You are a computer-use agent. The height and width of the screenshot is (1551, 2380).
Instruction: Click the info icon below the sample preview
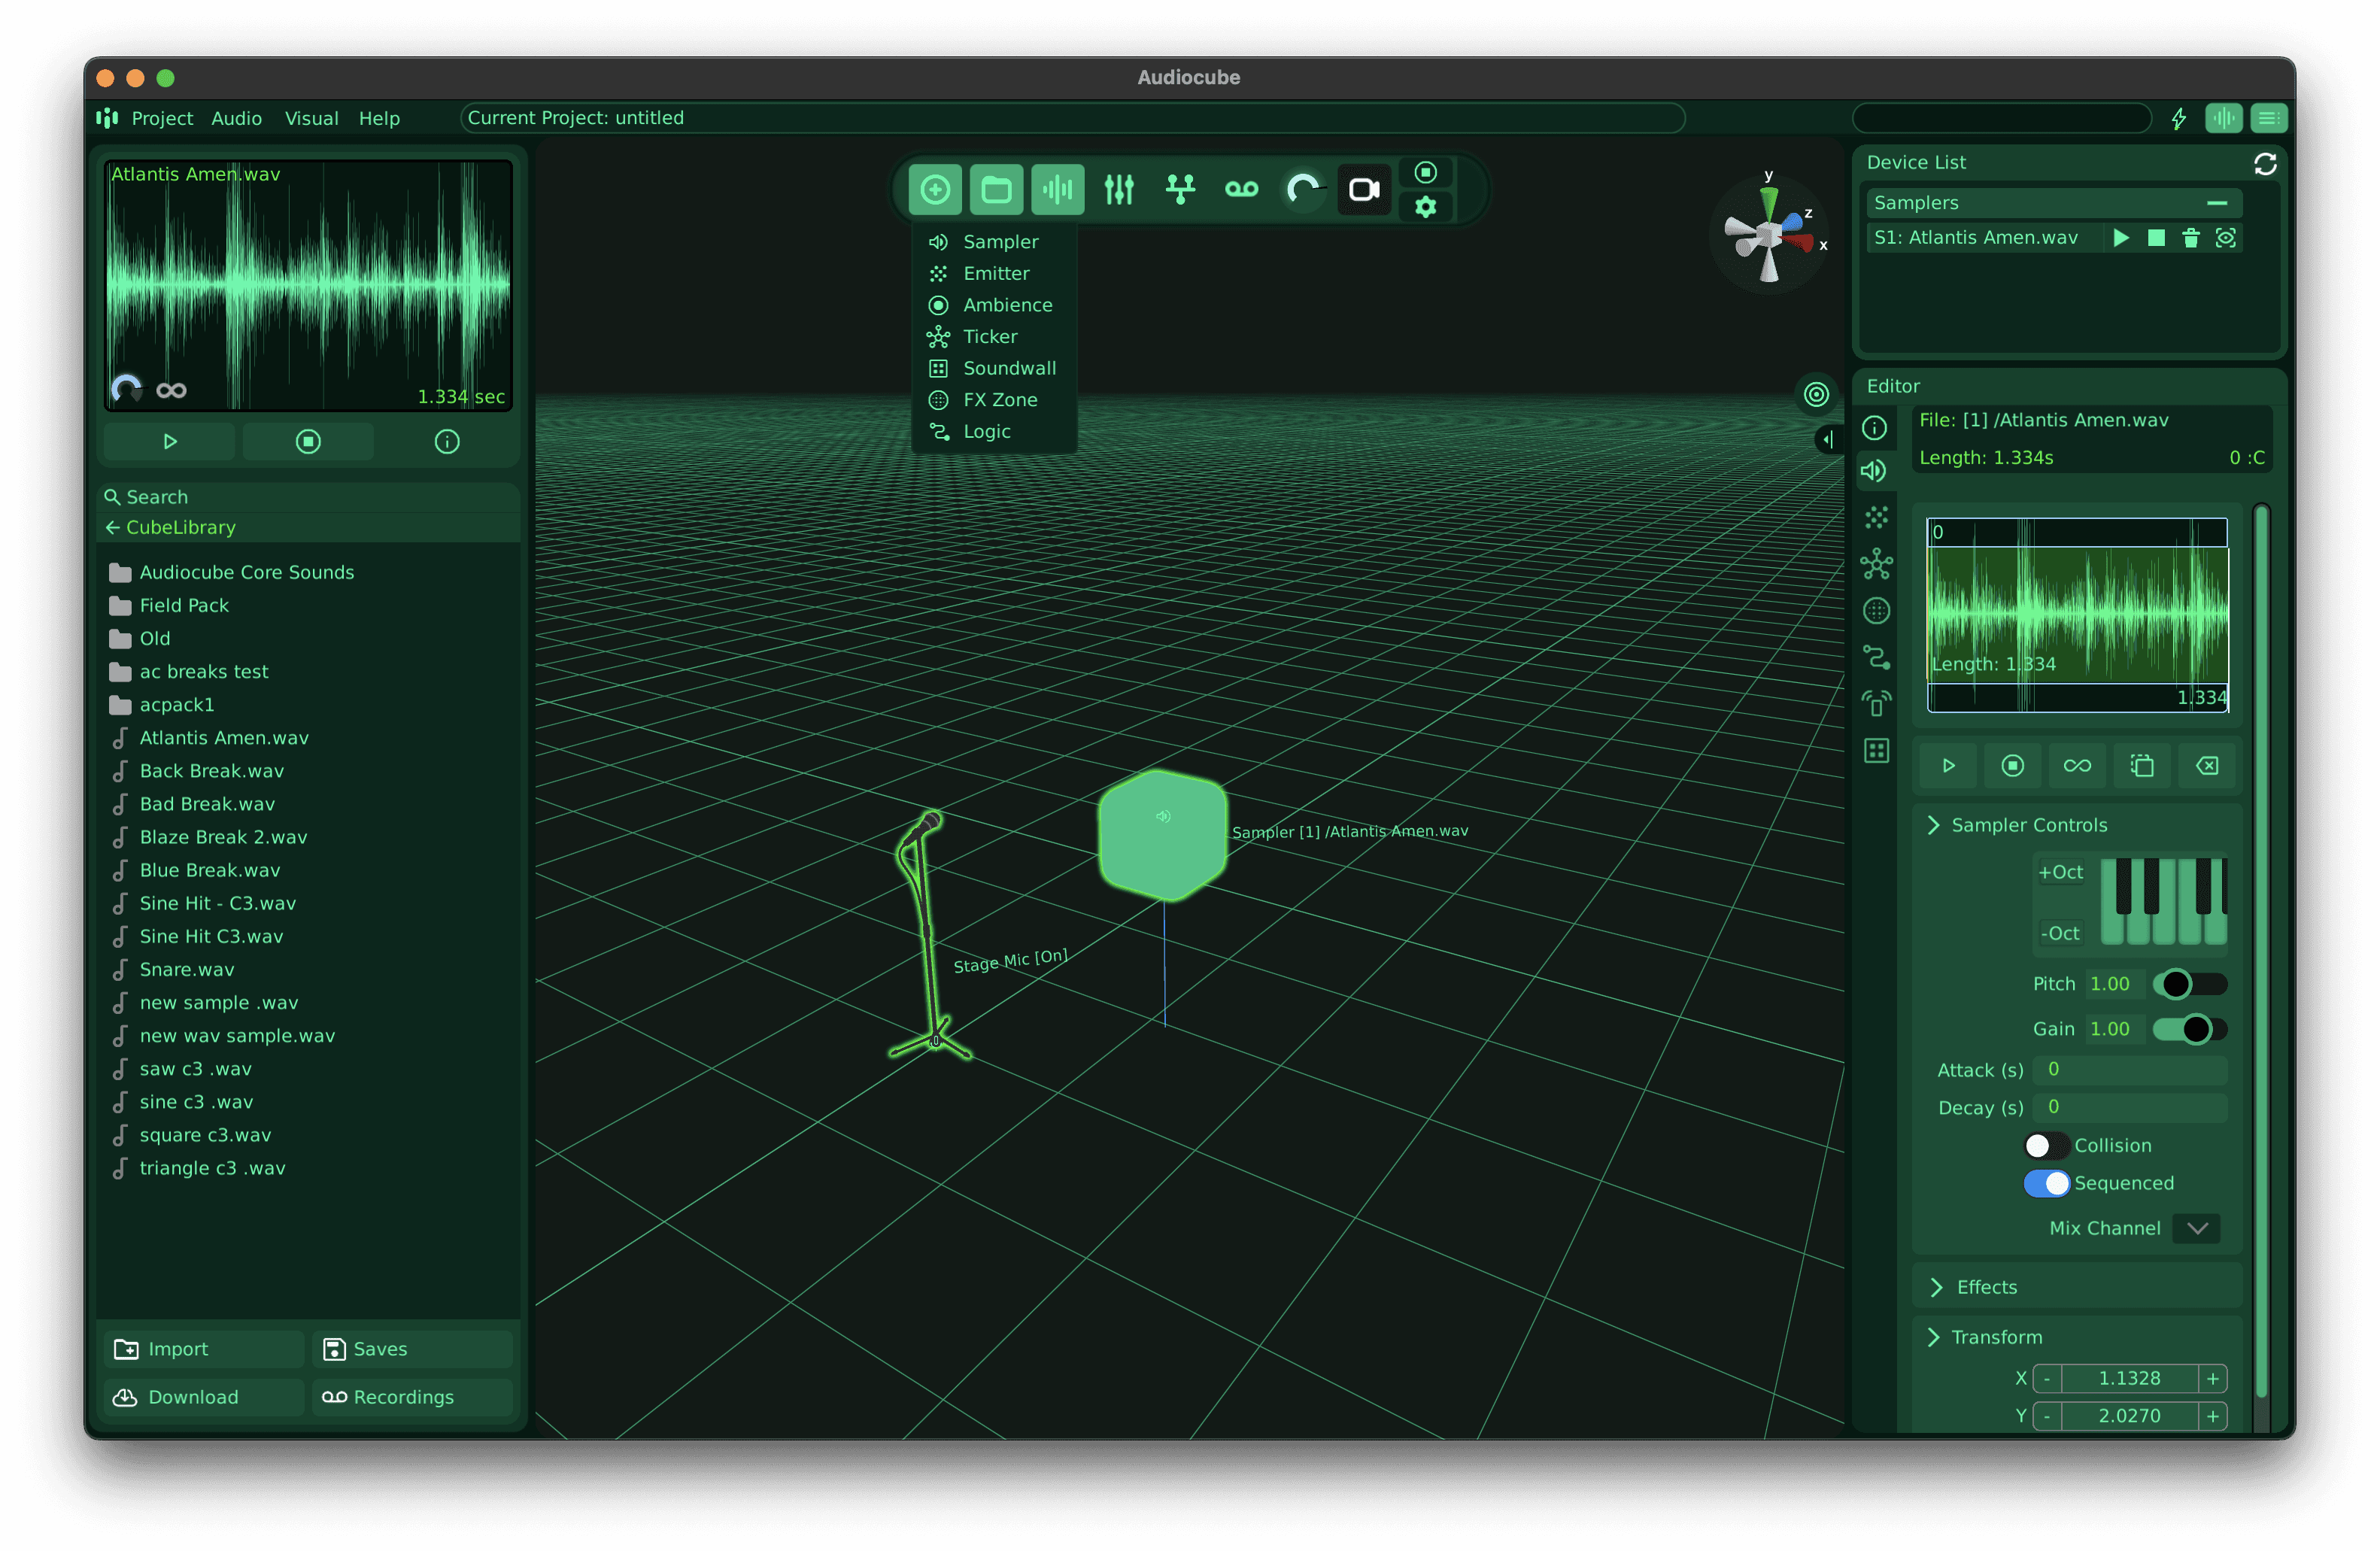click(x=447, y=442)
